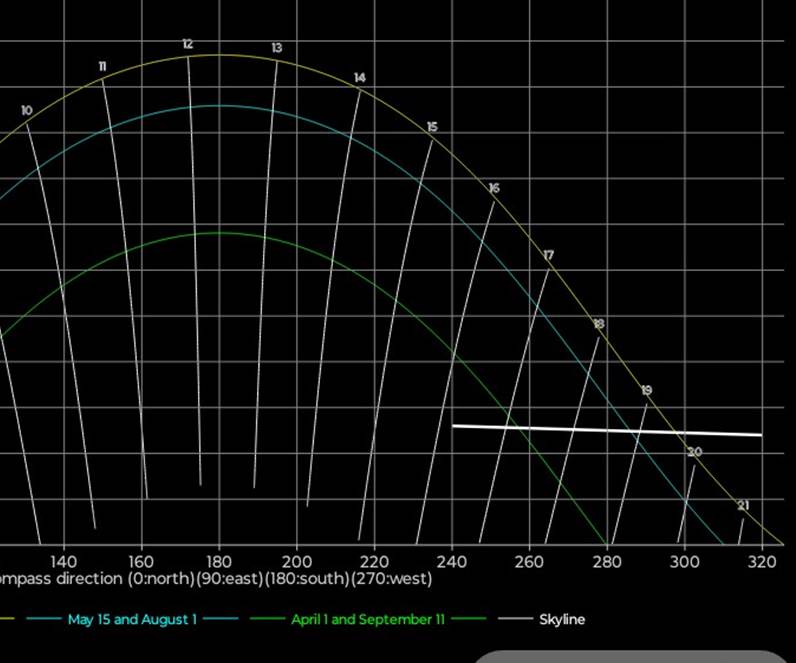Pick the hour 17 marker label
The image size is (796, 663).
click(x=548, y=256)
